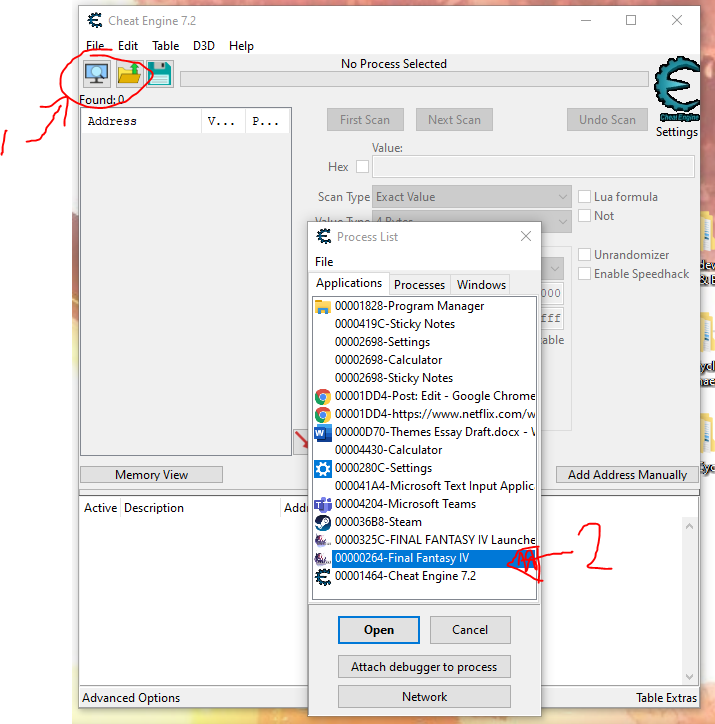Click the Cheat Engine logo above Settings
This screenshot has height=724, width=715.
coord(677,89)
